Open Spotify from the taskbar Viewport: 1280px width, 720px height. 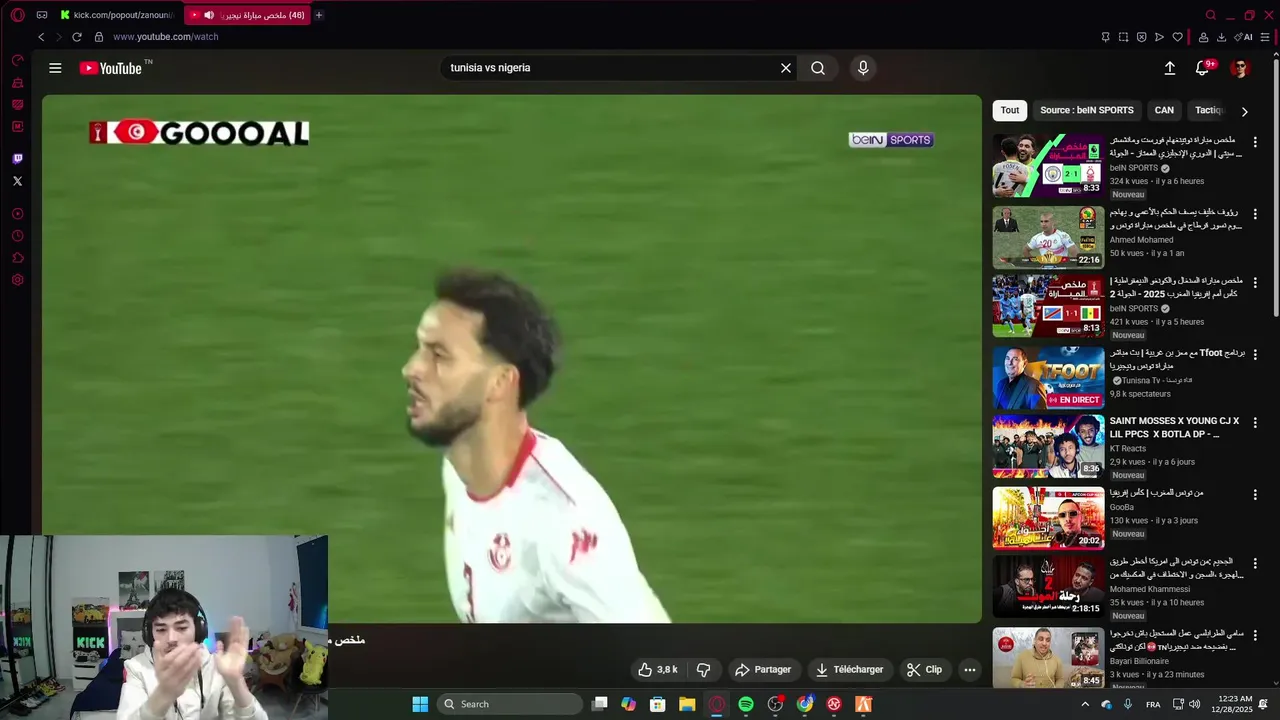746,704
